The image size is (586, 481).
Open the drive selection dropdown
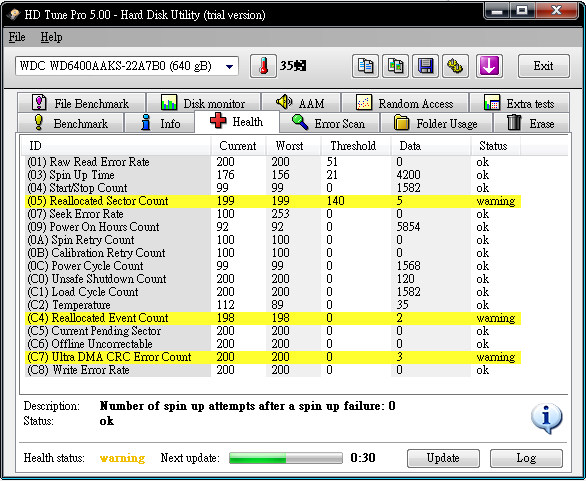[127, 66]
